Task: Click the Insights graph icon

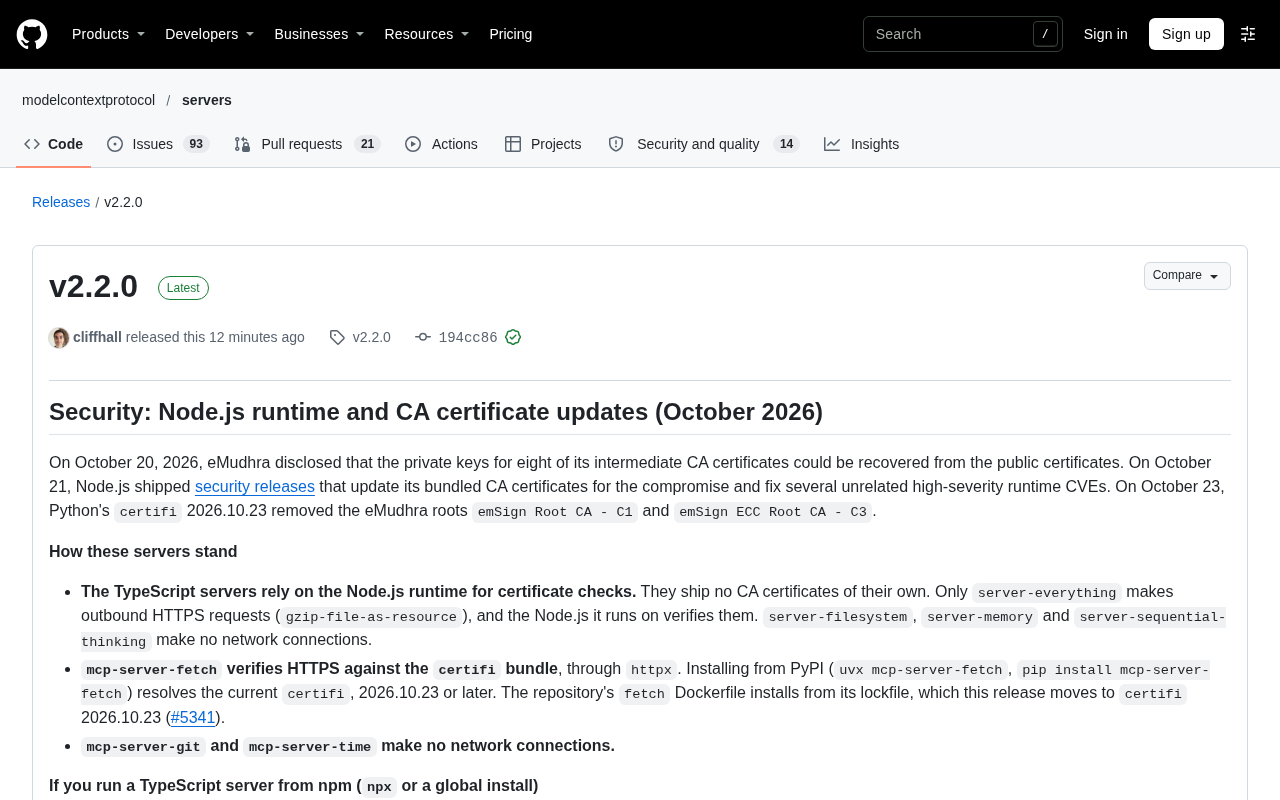Action: (832, 144)
